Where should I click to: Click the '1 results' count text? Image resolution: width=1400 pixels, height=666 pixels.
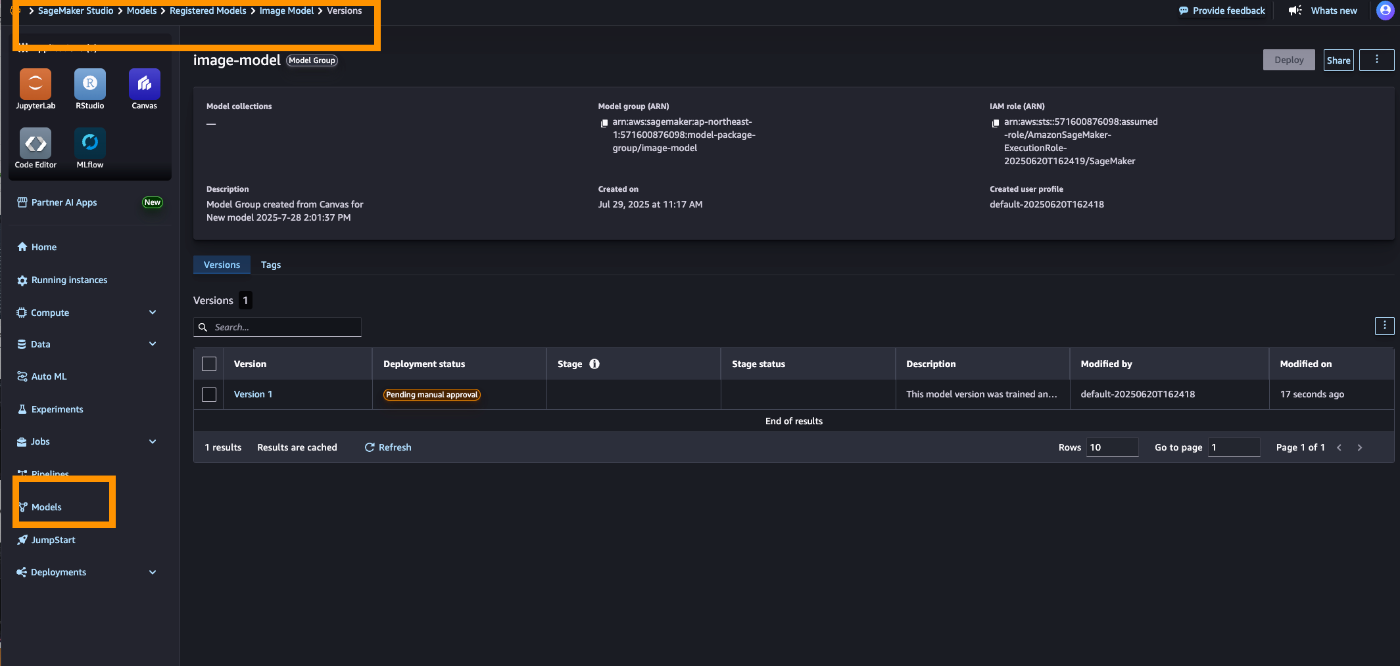pyautogui.click(x=223, y=447)
